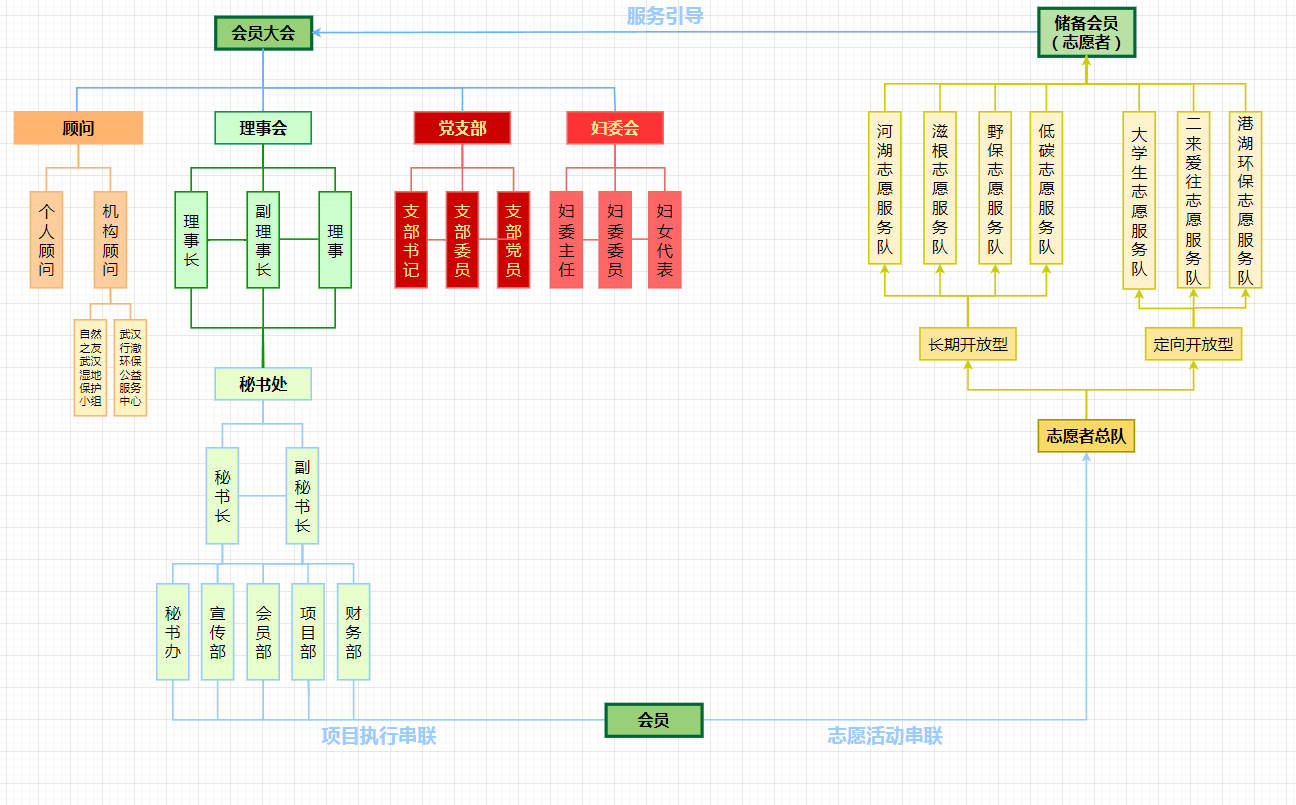Select the orange 顾问 box

coord(78,128)
